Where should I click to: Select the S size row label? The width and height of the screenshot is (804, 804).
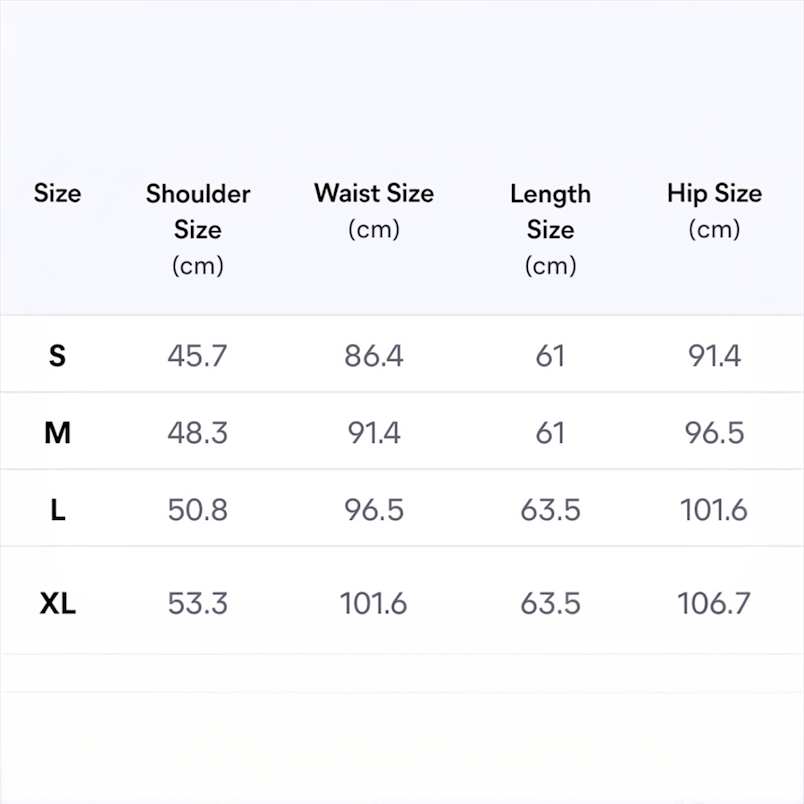tap(57, 355)
